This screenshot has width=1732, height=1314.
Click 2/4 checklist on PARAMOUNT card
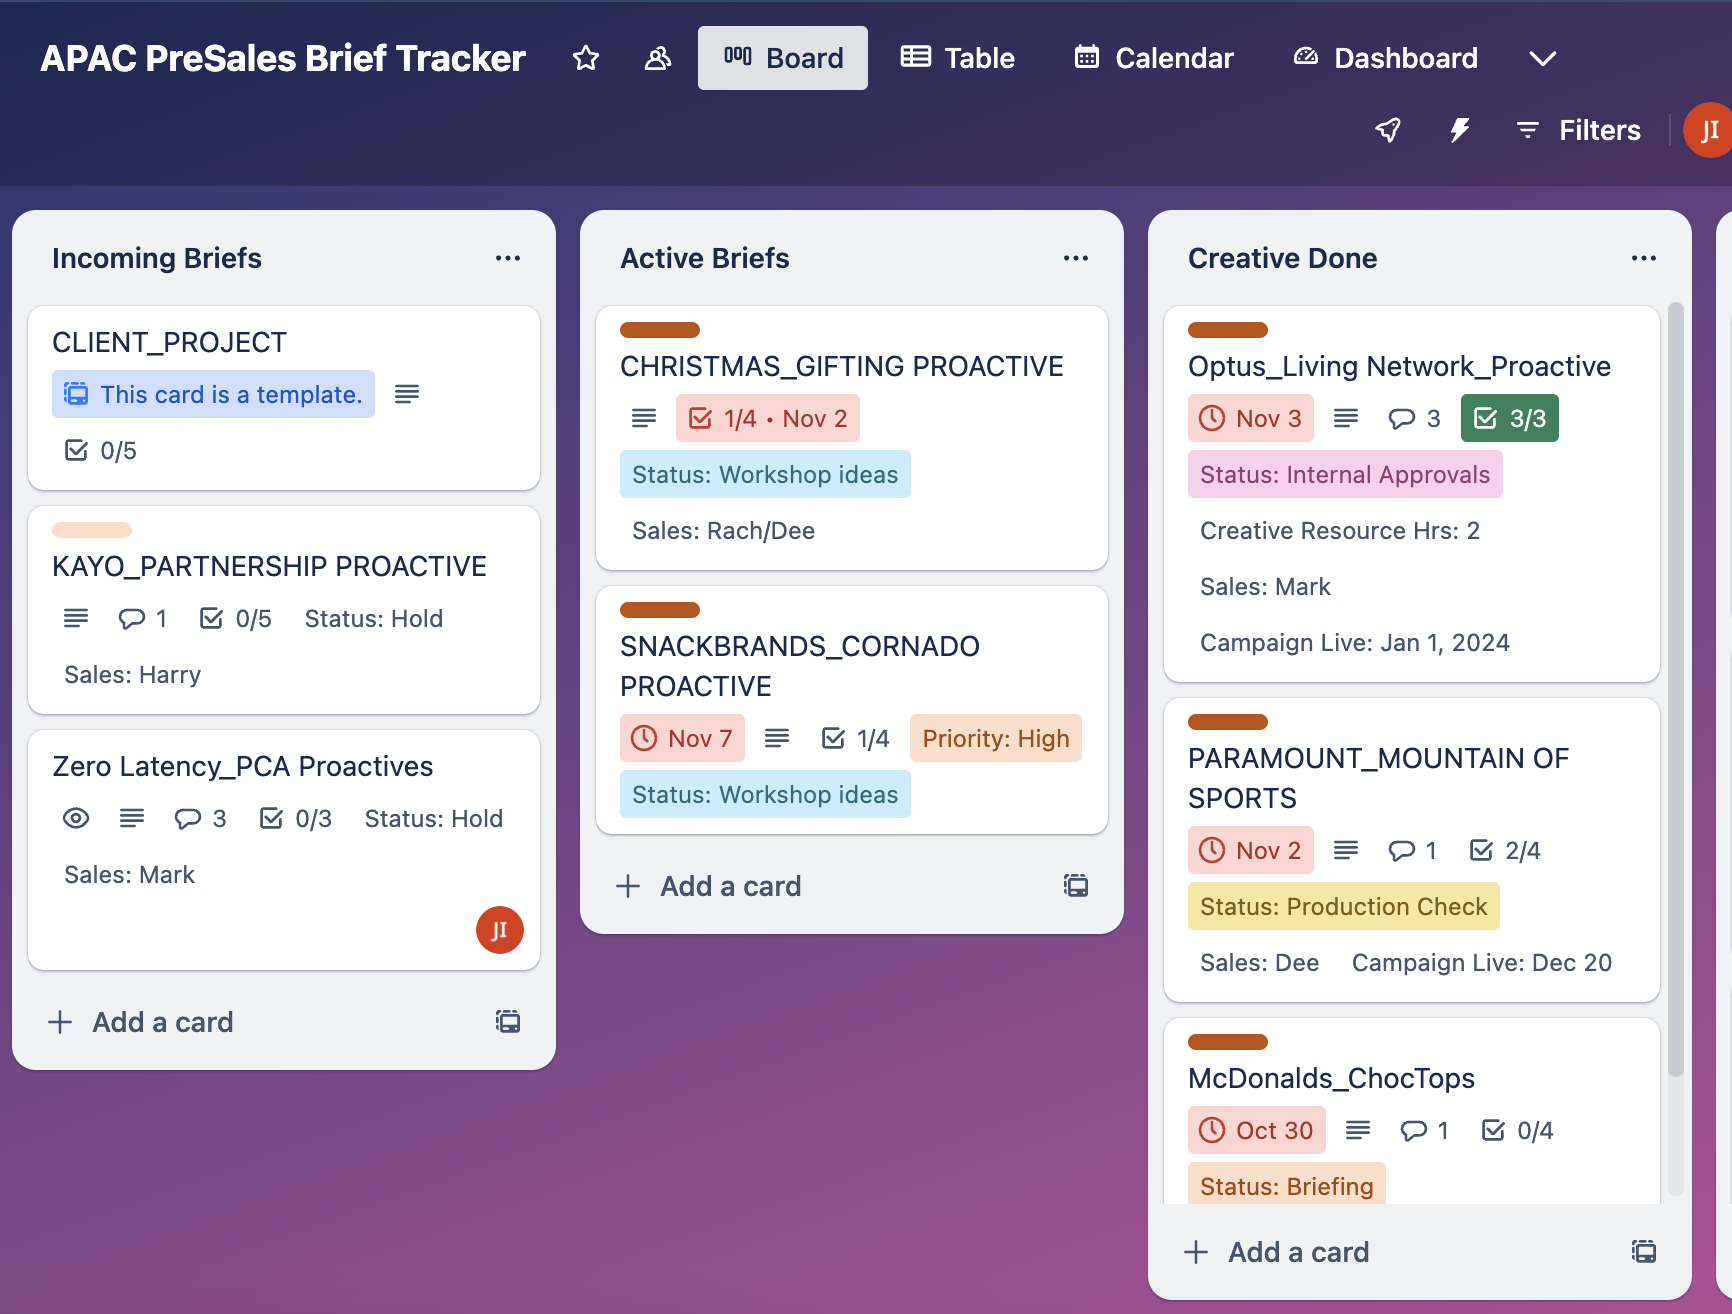pos(1504,850)
